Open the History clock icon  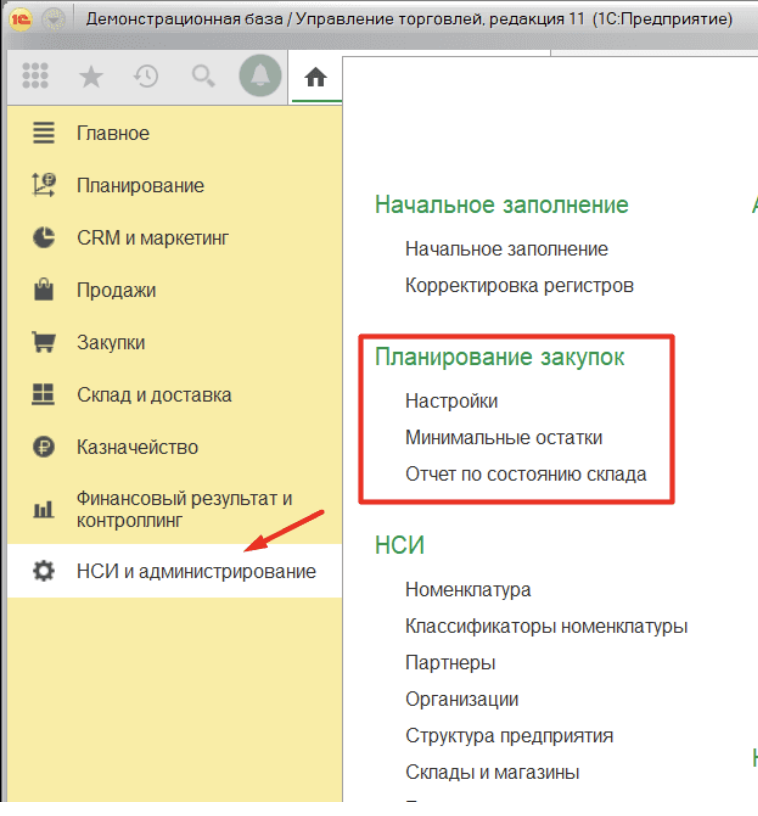pos(147,77)
